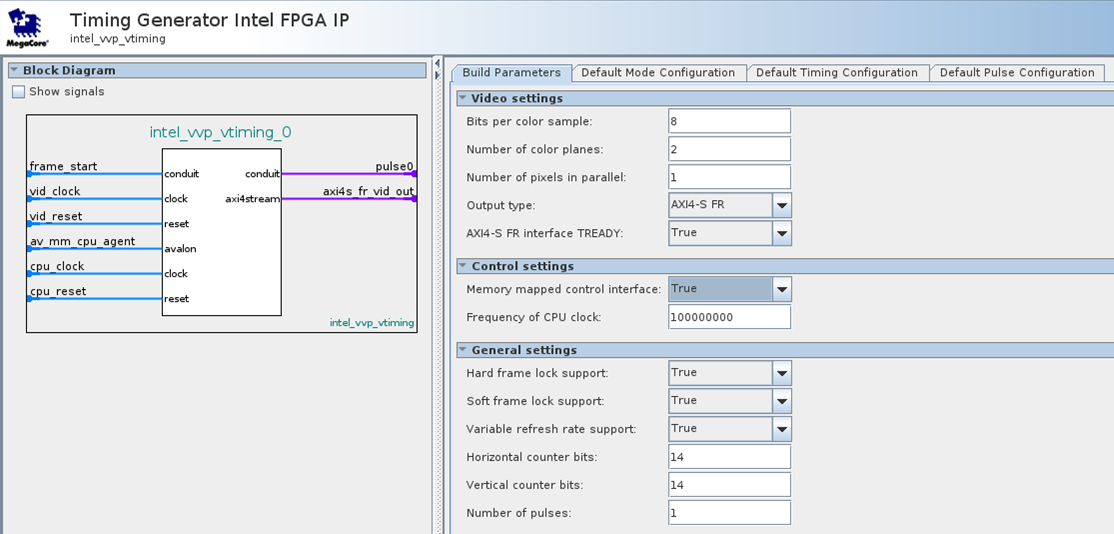The width and height of the screenshot is (1114, 534).
Task: Click the Bits per color sample field
Action: (x=729, y=122)
